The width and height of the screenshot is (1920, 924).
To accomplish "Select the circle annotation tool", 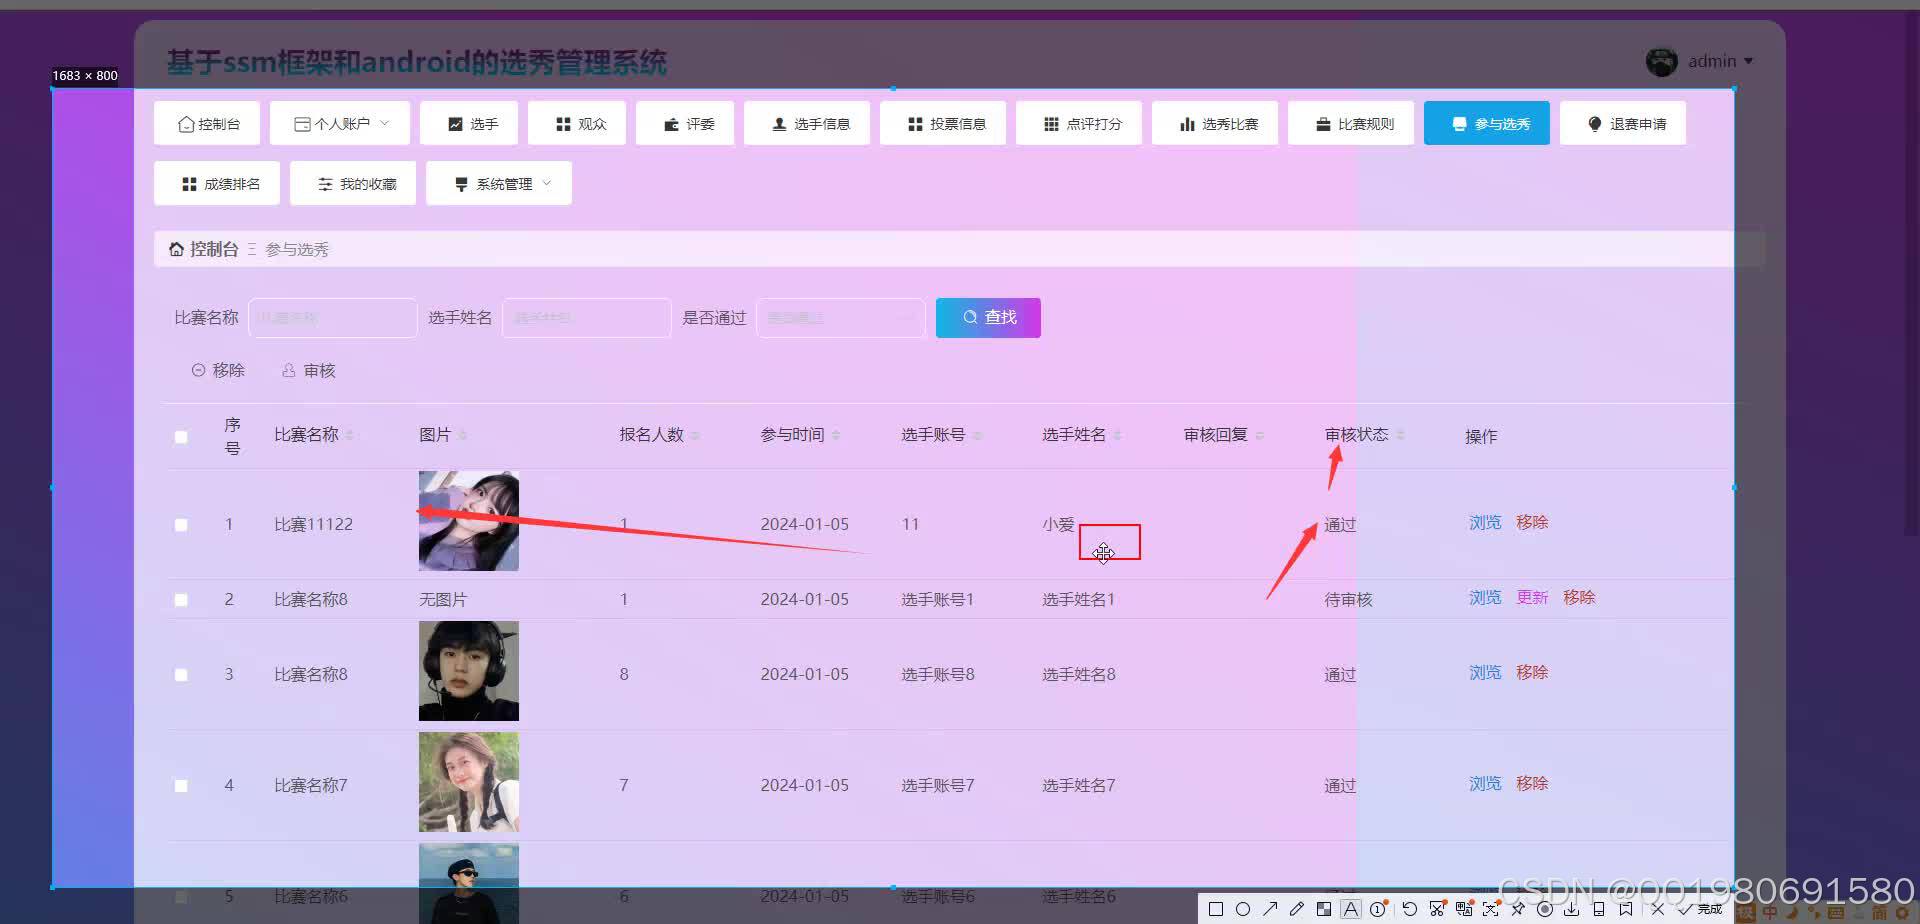I will click(1244, 908).
